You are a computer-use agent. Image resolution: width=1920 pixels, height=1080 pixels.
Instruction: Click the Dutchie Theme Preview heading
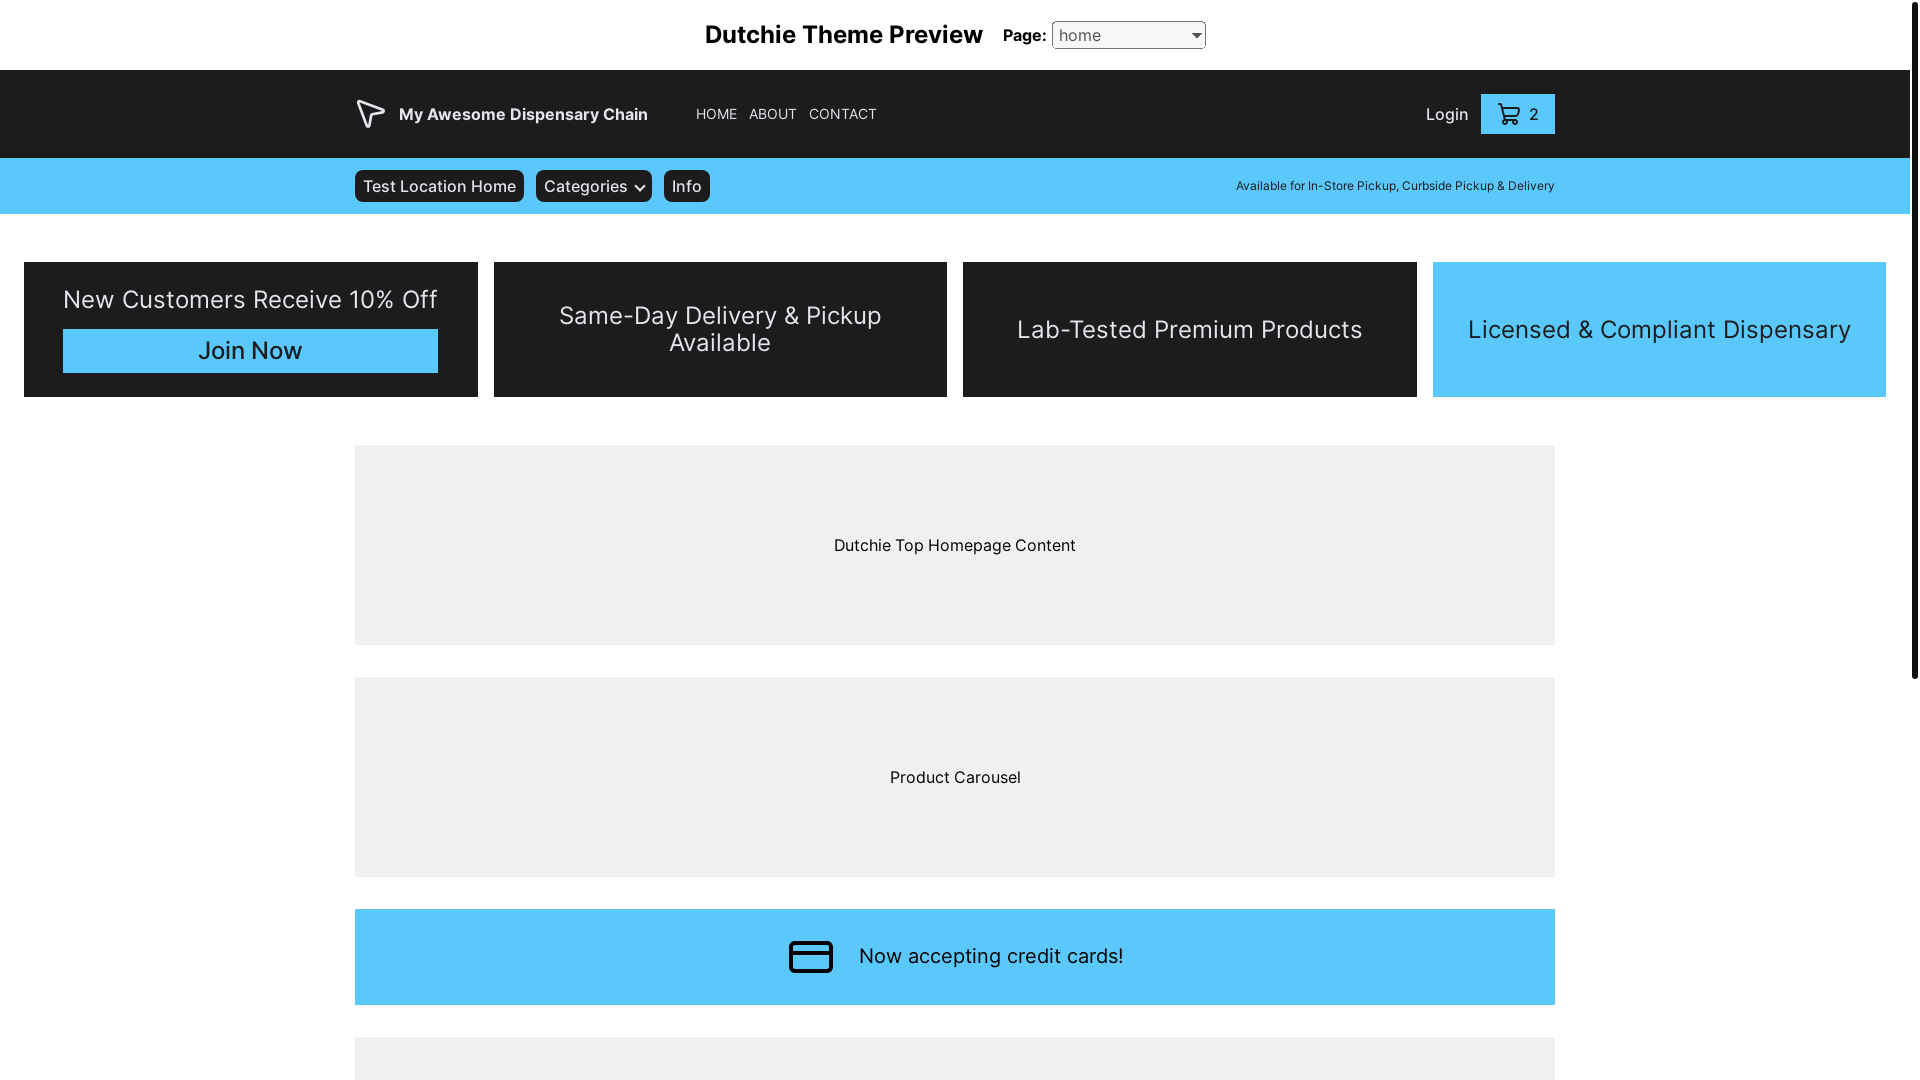[844, 35]
